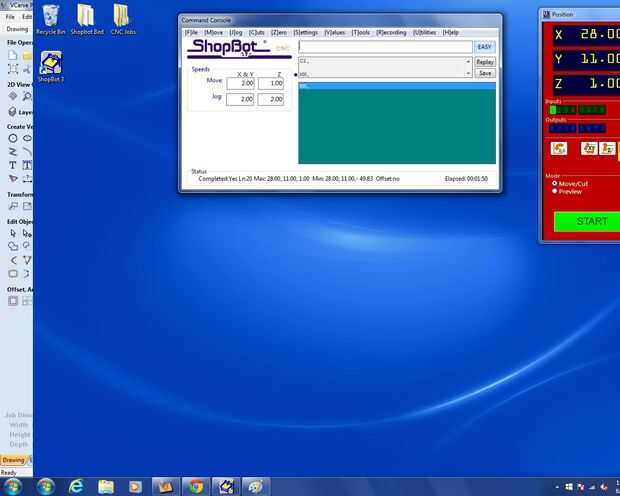Viewport: 620px width, 496px height.
Task: Open the [Z]ero menu
Action: pos(279,32)
